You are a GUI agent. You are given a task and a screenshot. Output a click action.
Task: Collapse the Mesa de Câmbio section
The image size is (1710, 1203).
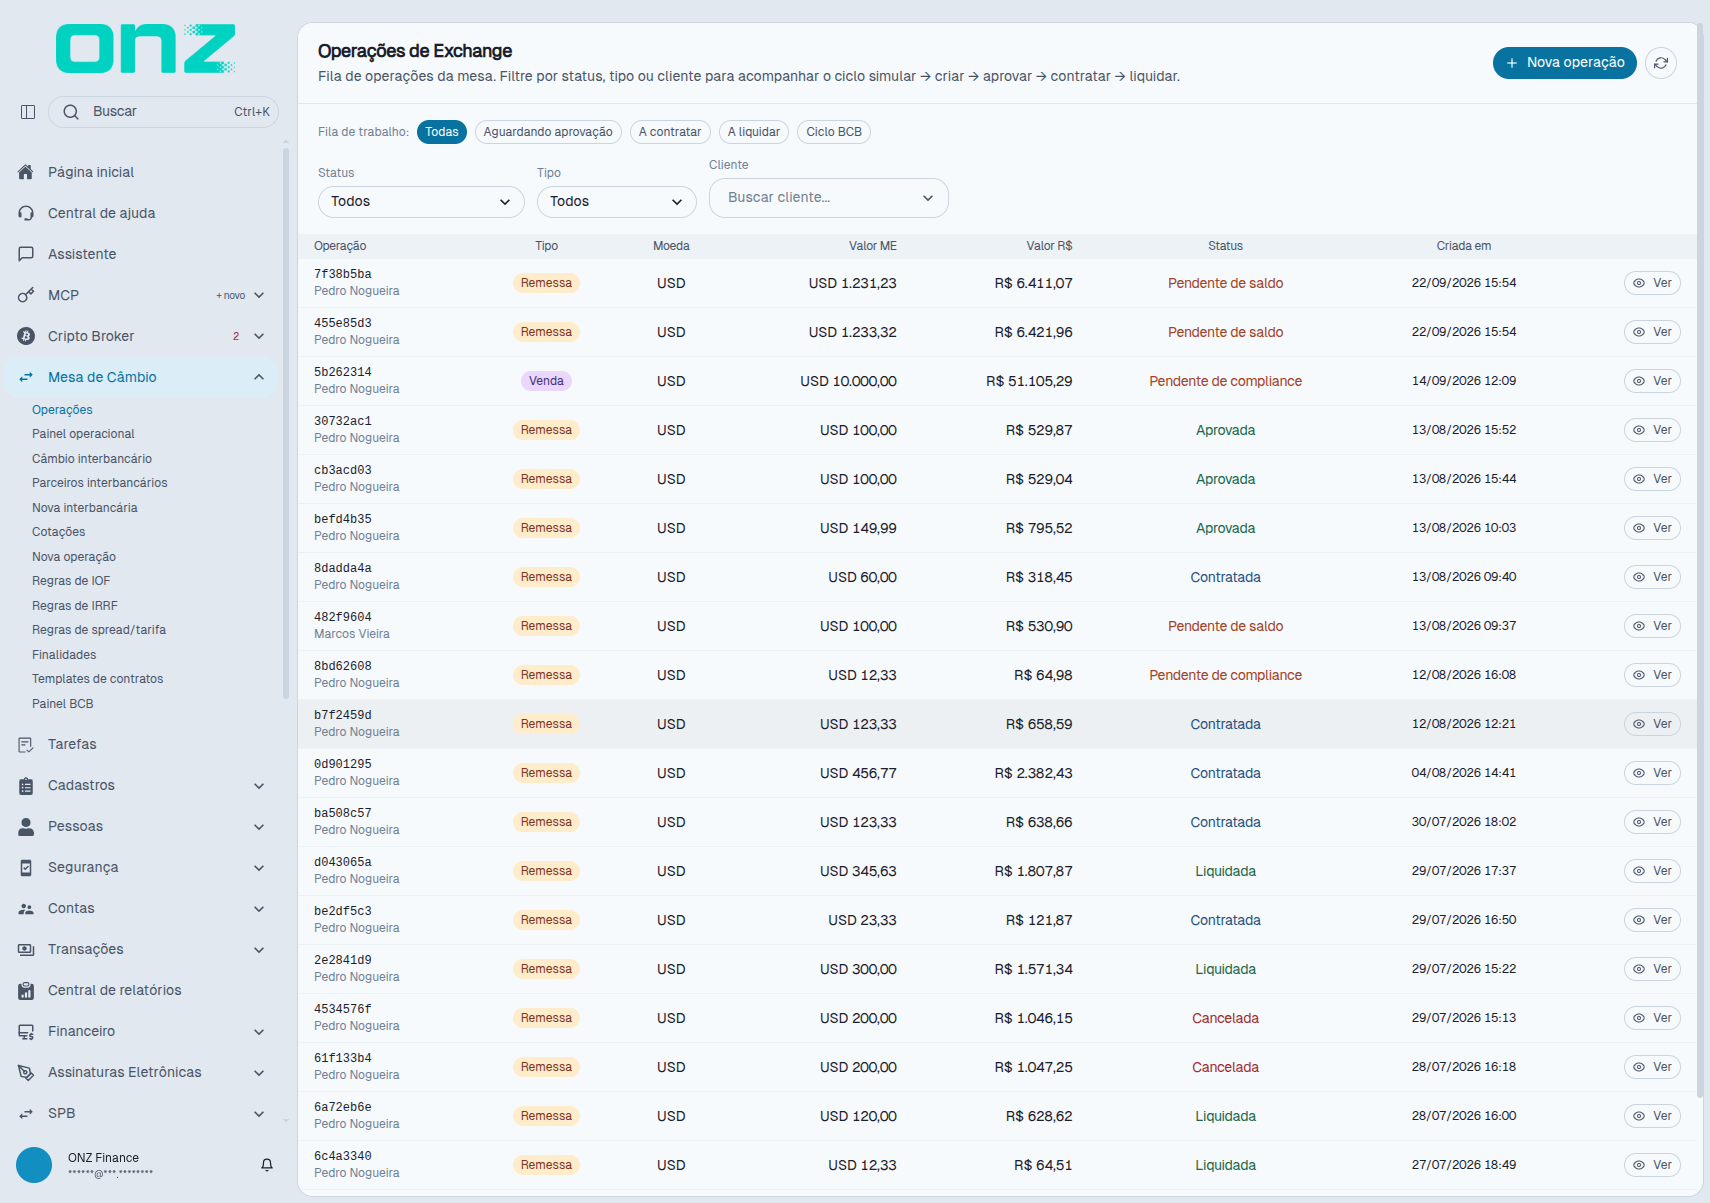tap(259, 377)
